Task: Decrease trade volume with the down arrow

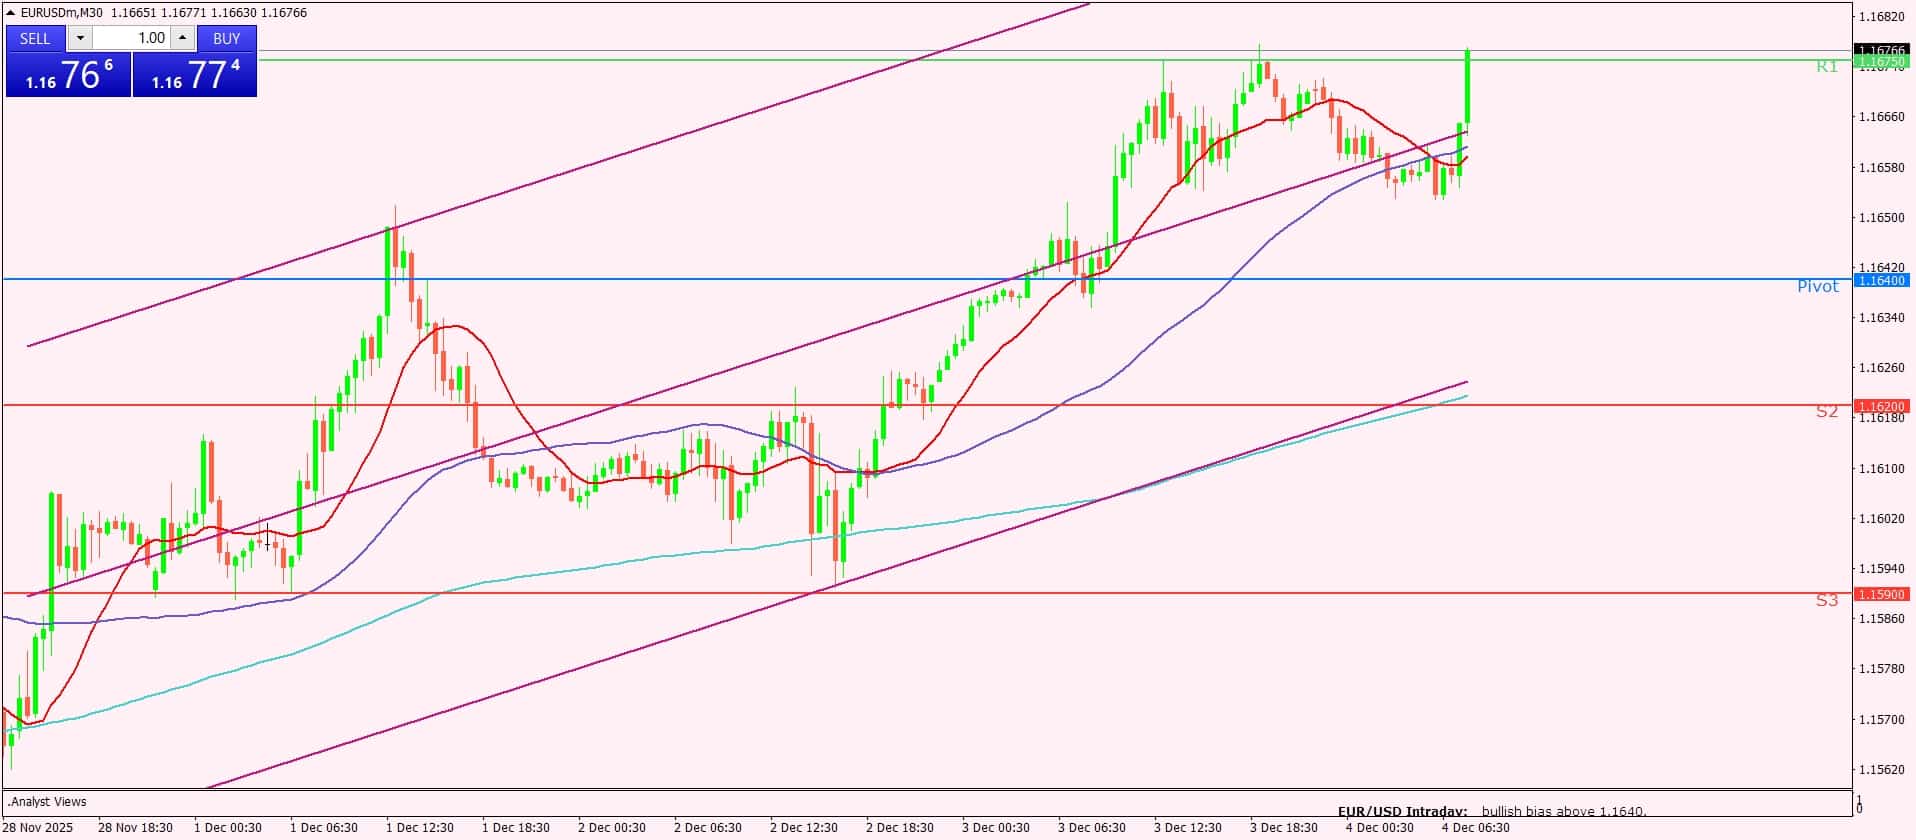Action: 81,38
